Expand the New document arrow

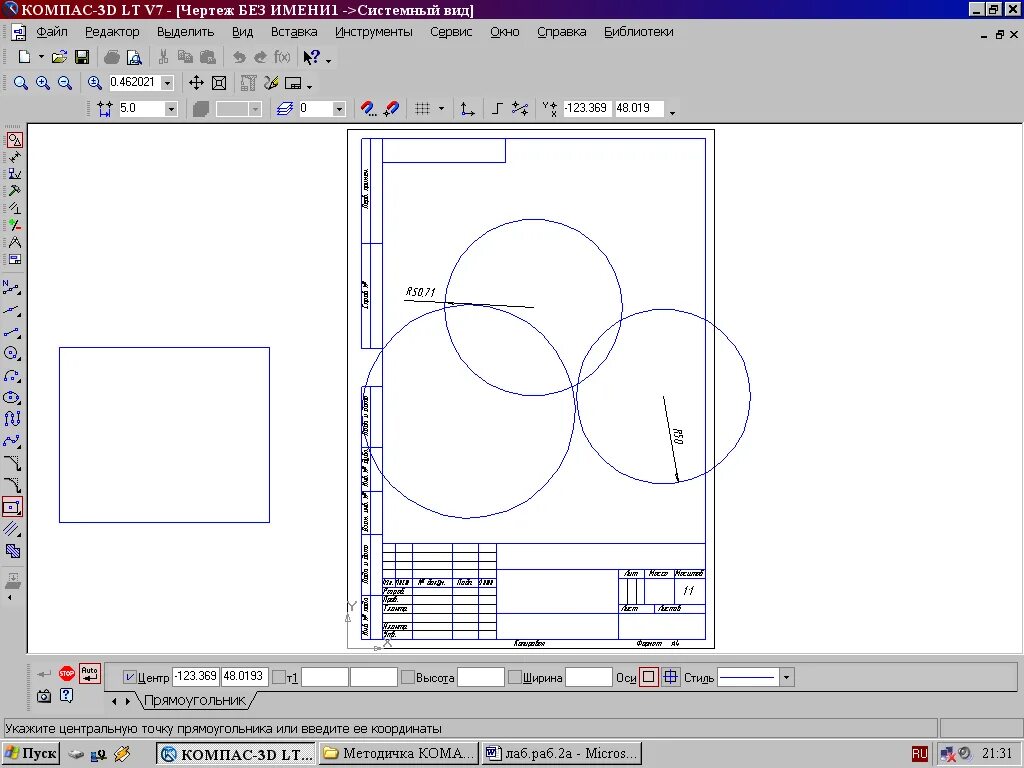coord(40,57)
